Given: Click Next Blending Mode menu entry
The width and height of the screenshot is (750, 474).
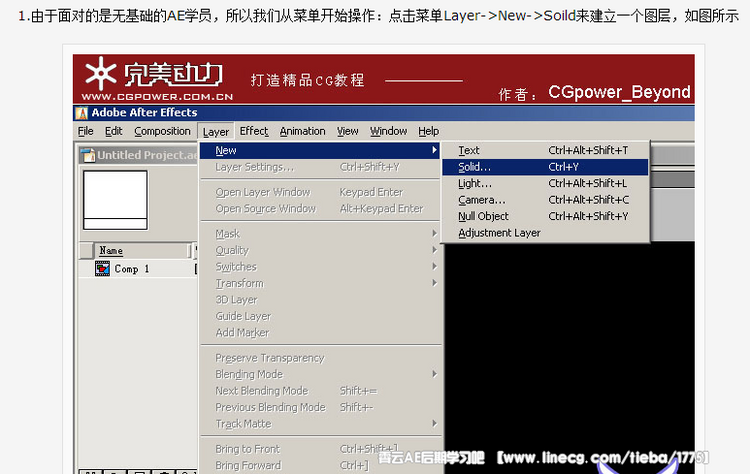Looking at the screenshot, I should click(320, 391).
